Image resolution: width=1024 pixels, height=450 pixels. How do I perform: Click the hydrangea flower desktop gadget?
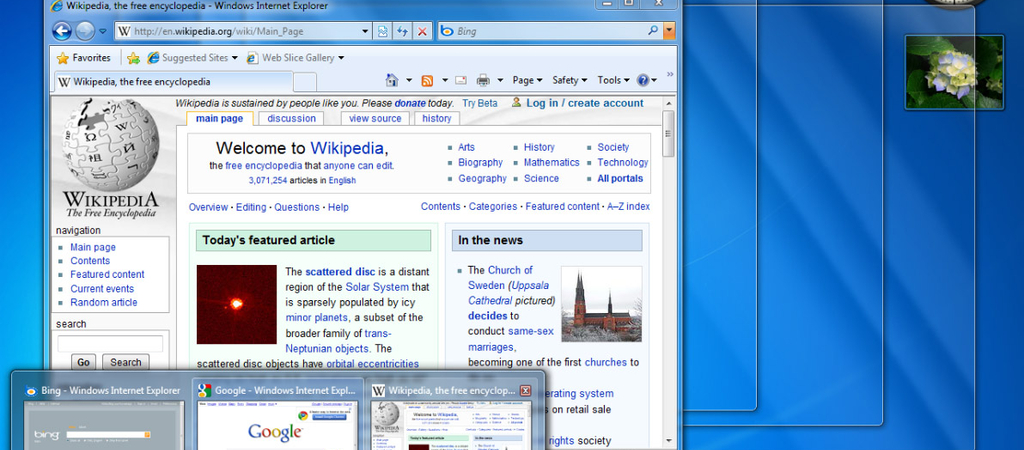click(954, 72)
